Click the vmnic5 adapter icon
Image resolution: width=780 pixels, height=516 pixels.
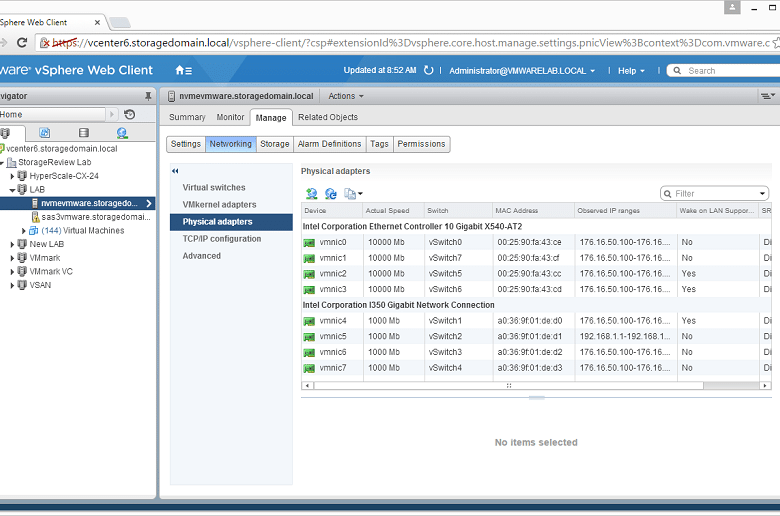tap(309, 337)
